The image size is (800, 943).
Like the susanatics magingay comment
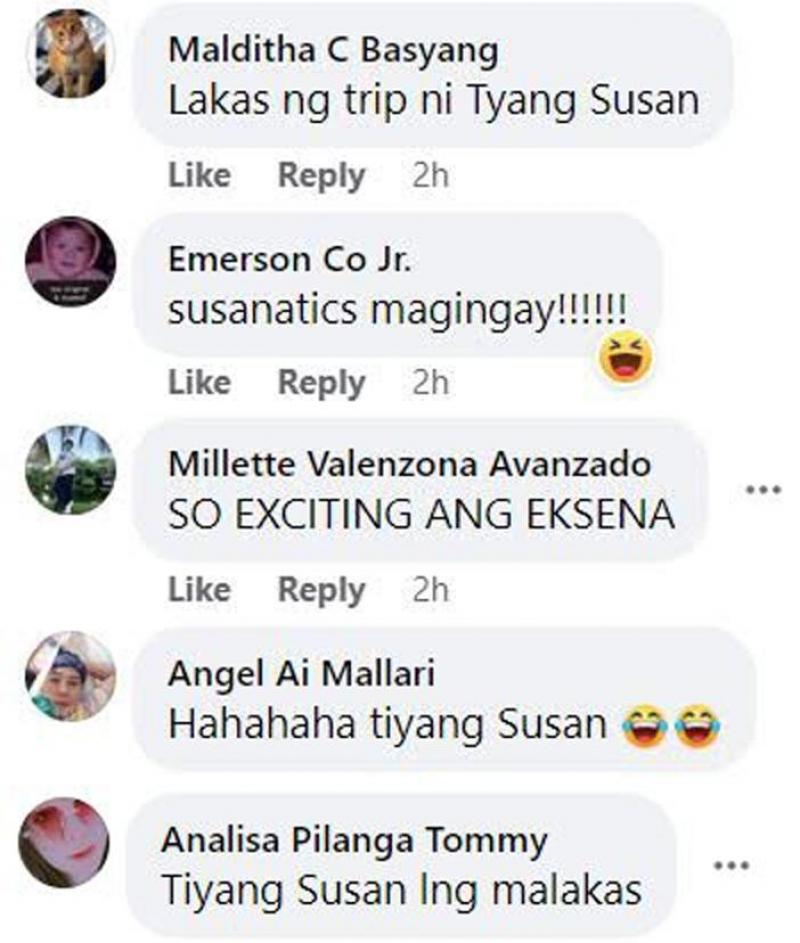coord(199,382)
